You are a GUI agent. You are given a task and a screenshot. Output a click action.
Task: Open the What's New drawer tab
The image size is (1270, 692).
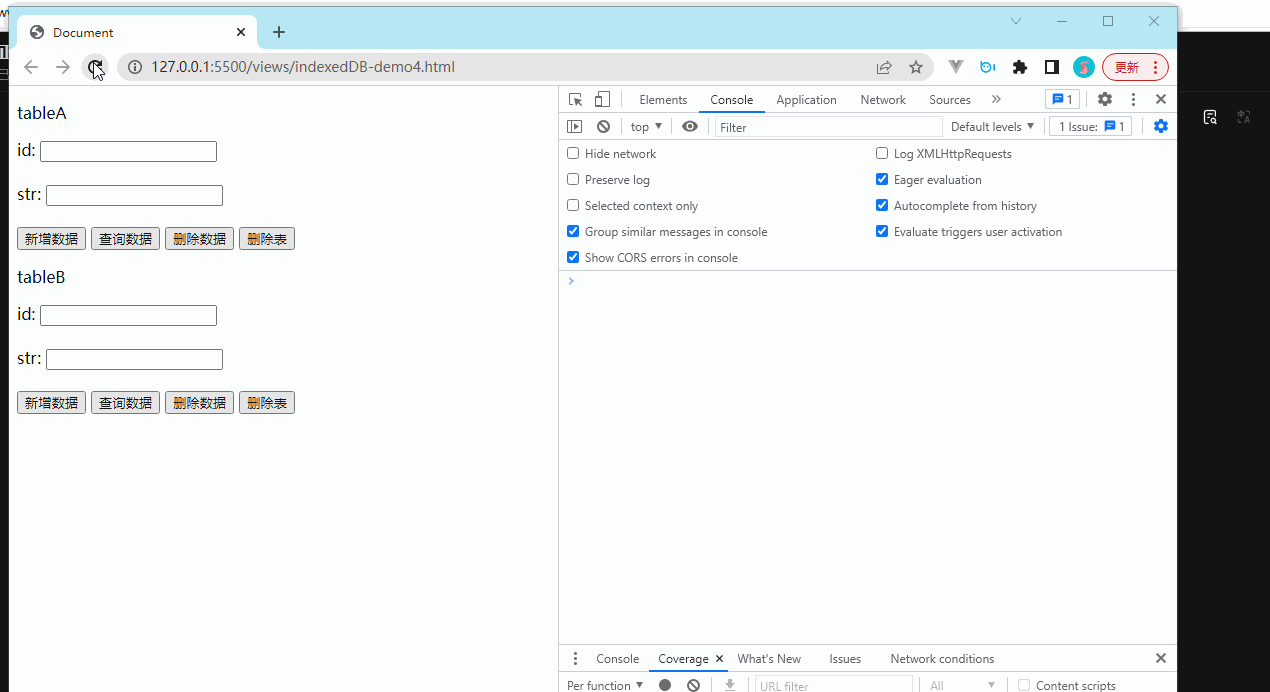point(769,658)
